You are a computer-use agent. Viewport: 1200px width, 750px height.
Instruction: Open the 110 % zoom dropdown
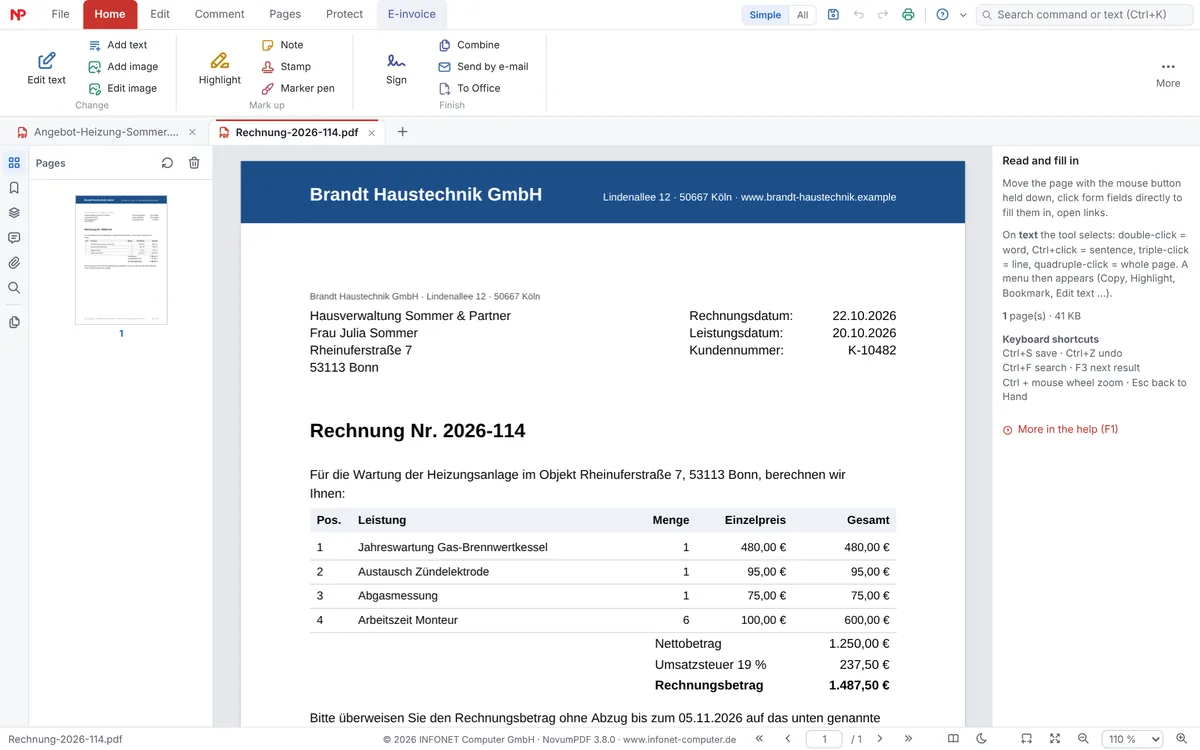click(x=1133, y=739)
